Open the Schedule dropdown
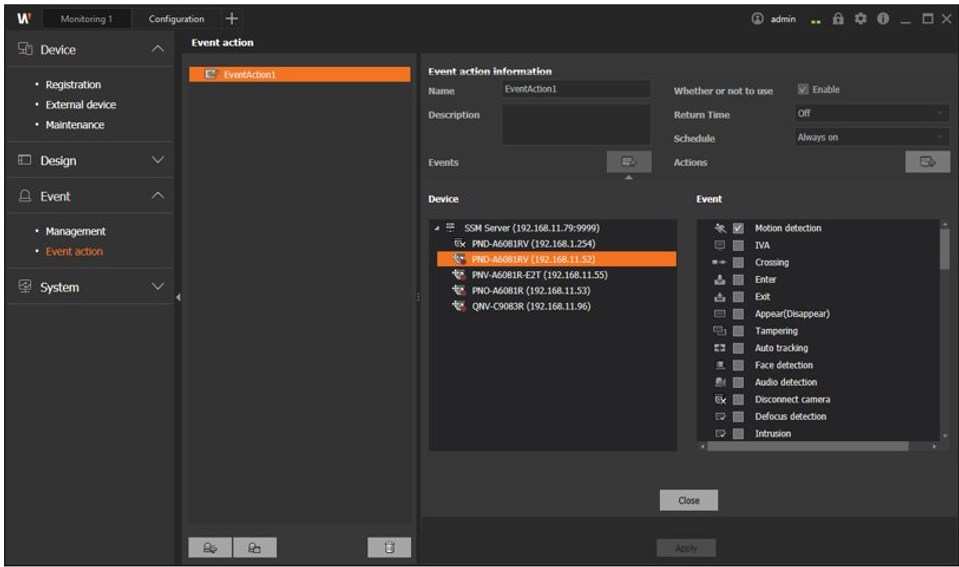 point(871,138)
